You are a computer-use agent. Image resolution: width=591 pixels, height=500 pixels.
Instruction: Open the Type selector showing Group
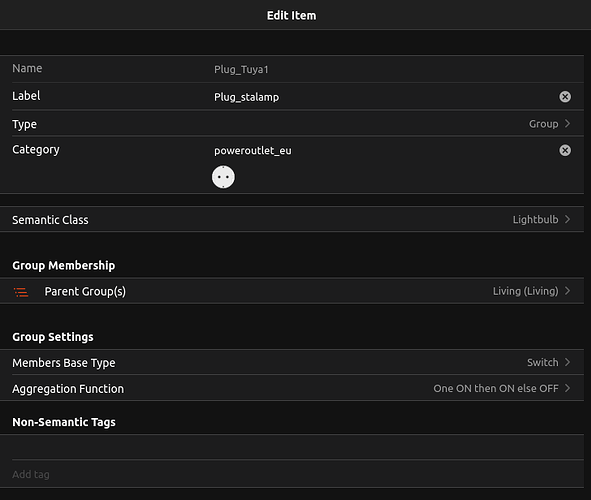click(x=292, y=124)
